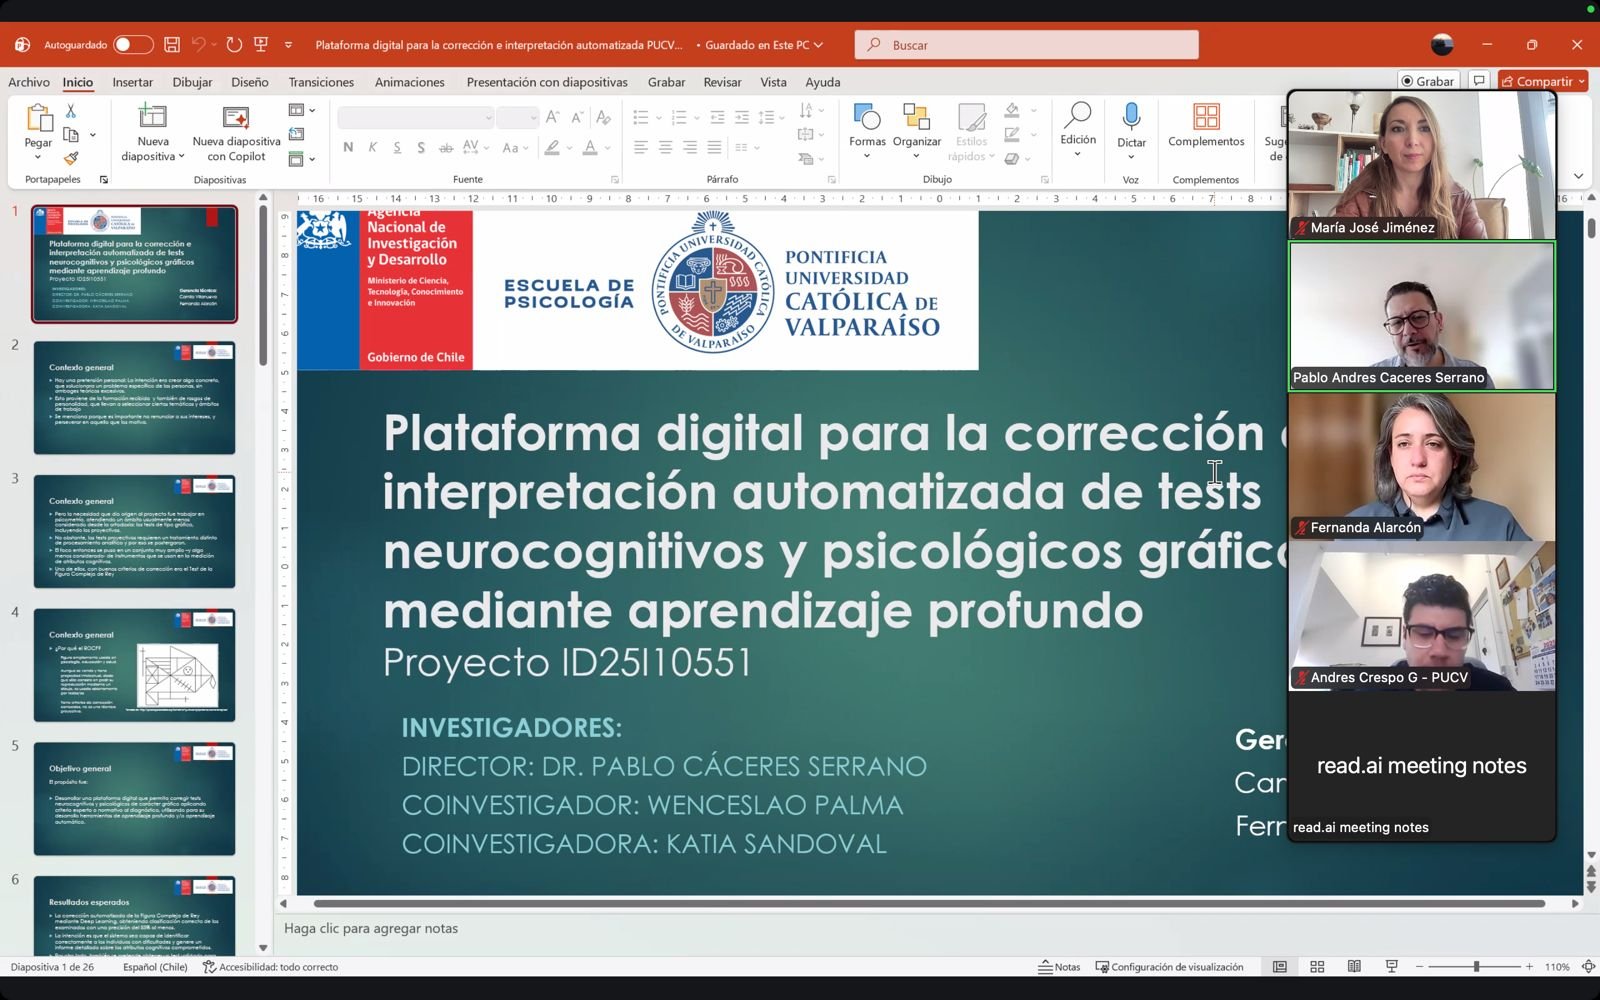Toggle Normal view button in status bar

pos(1280,967)
